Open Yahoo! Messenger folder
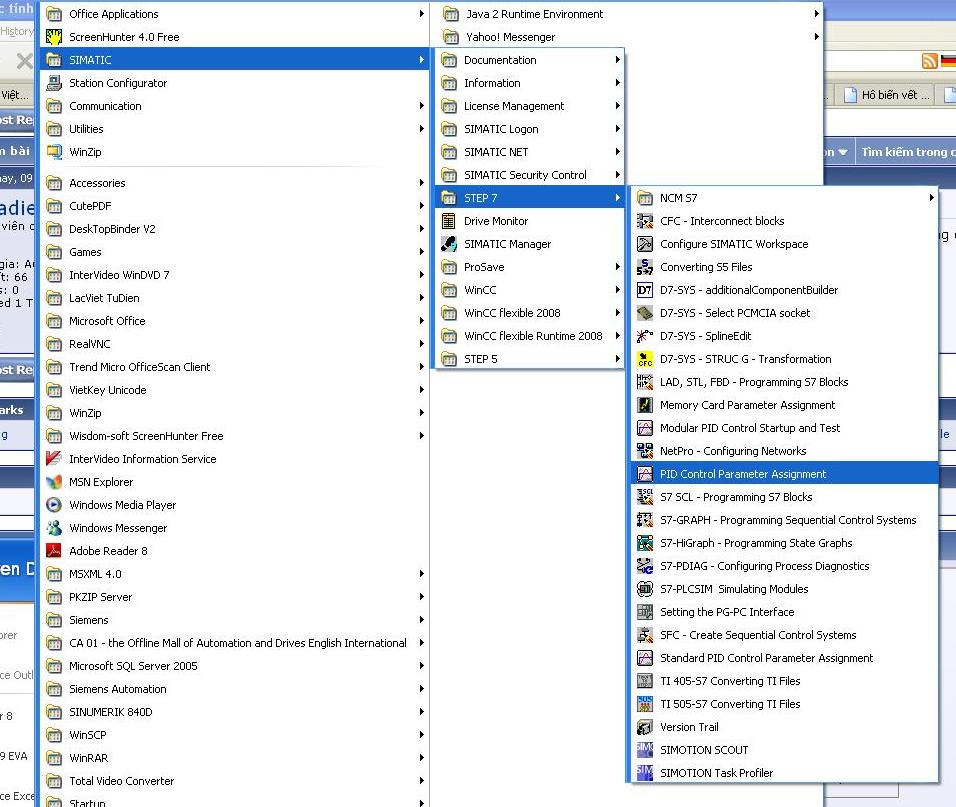The height and width of the screenshot is (807, 956). point(627,37)
